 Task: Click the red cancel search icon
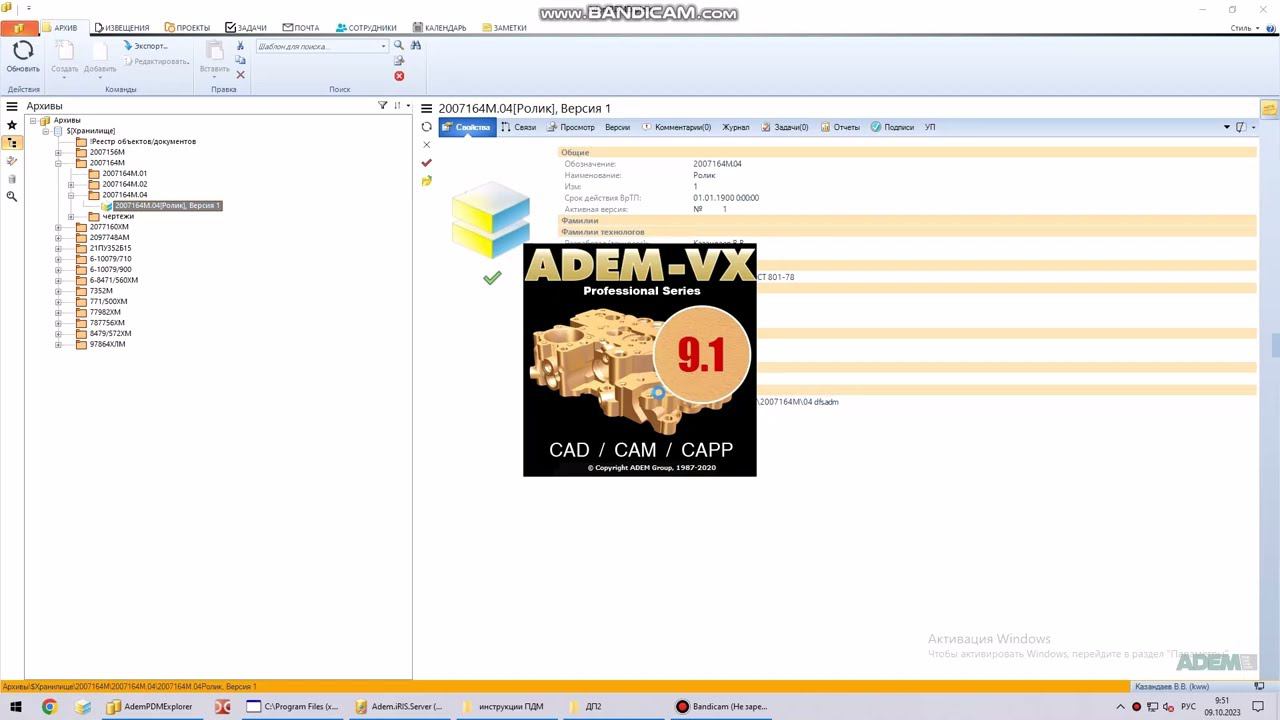click(x=399, y=76)
